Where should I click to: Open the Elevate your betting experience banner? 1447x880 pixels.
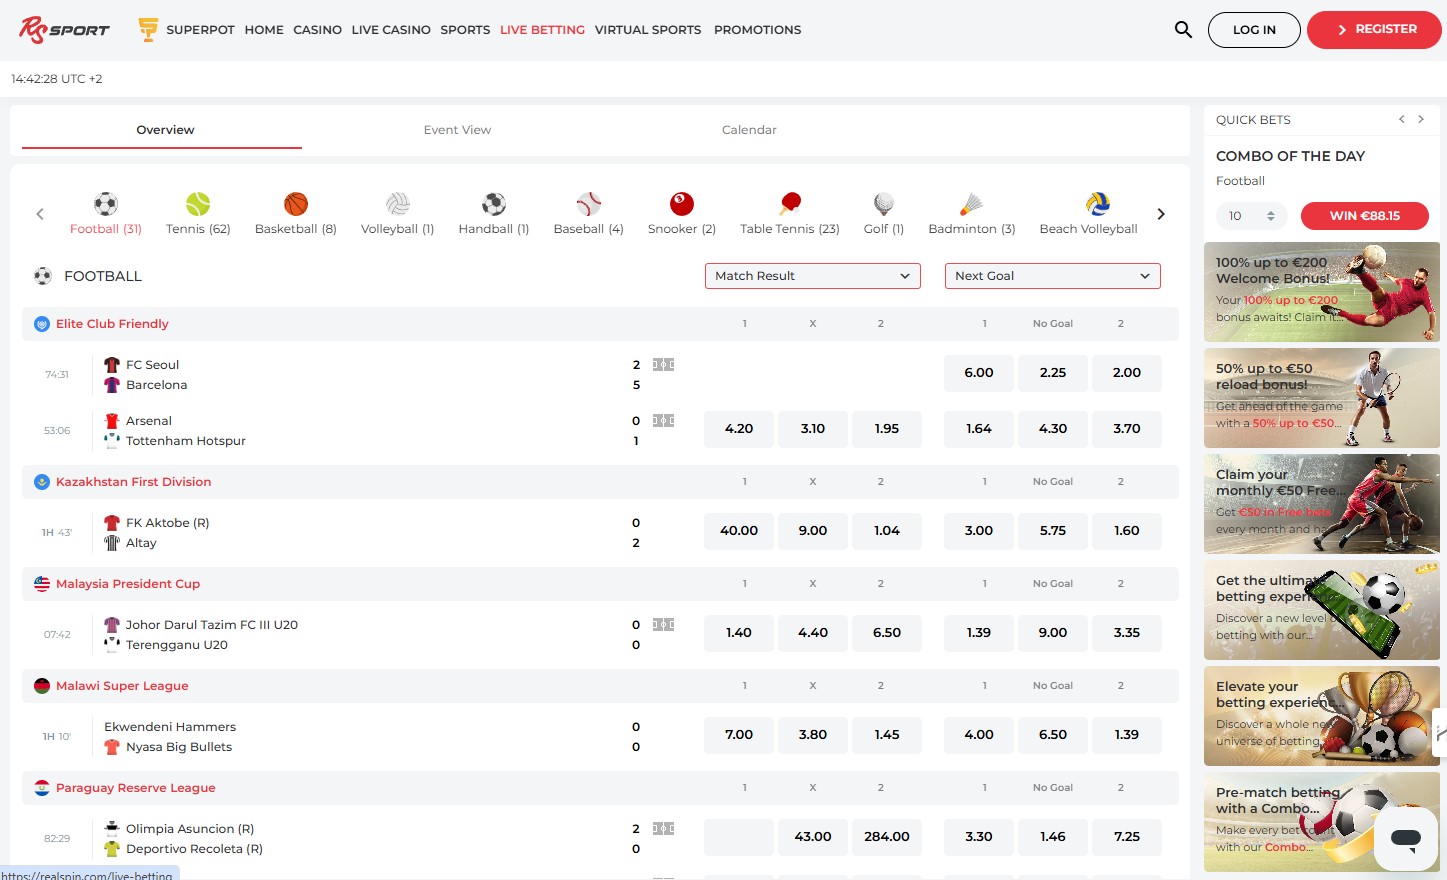(x=1322, y=716)
